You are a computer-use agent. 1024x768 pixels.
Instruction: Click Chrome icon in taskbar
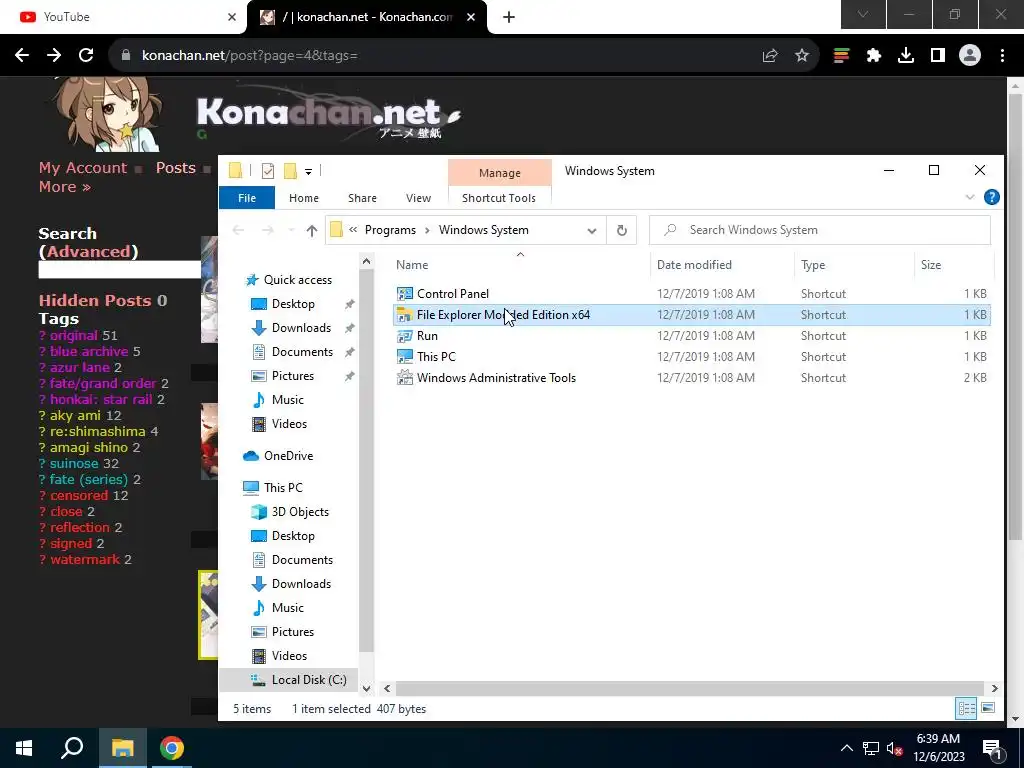click(172, 748)
